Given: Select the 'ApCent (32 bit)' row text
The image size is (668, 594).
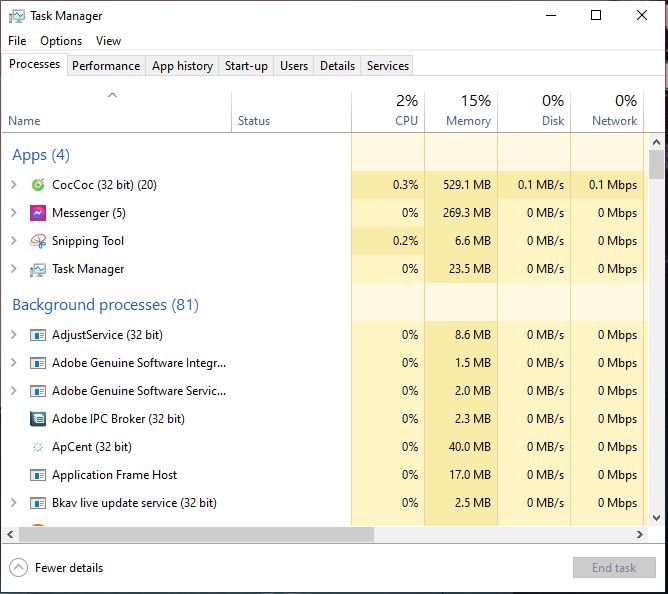Looking at the screenshot, I should coord(92,447).
